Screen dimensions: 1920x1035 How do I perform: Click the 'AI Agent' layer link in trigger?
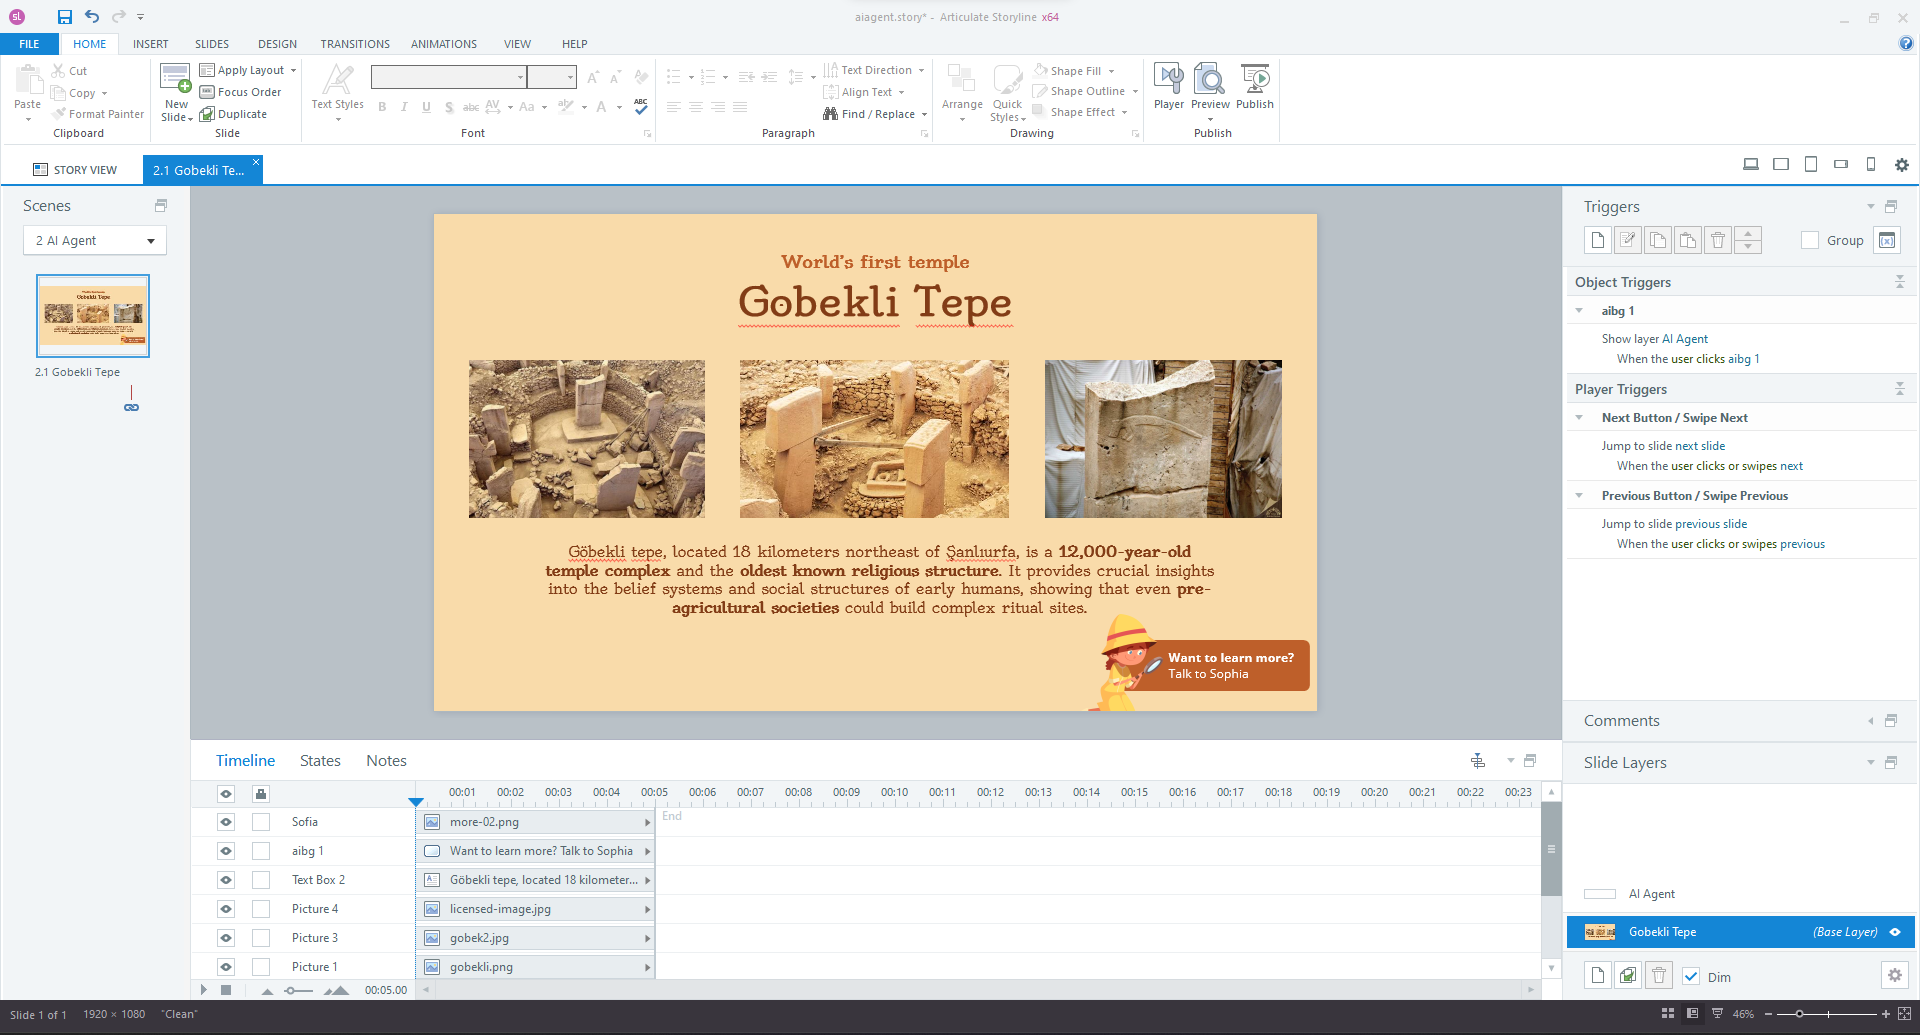pos(1685,339)
